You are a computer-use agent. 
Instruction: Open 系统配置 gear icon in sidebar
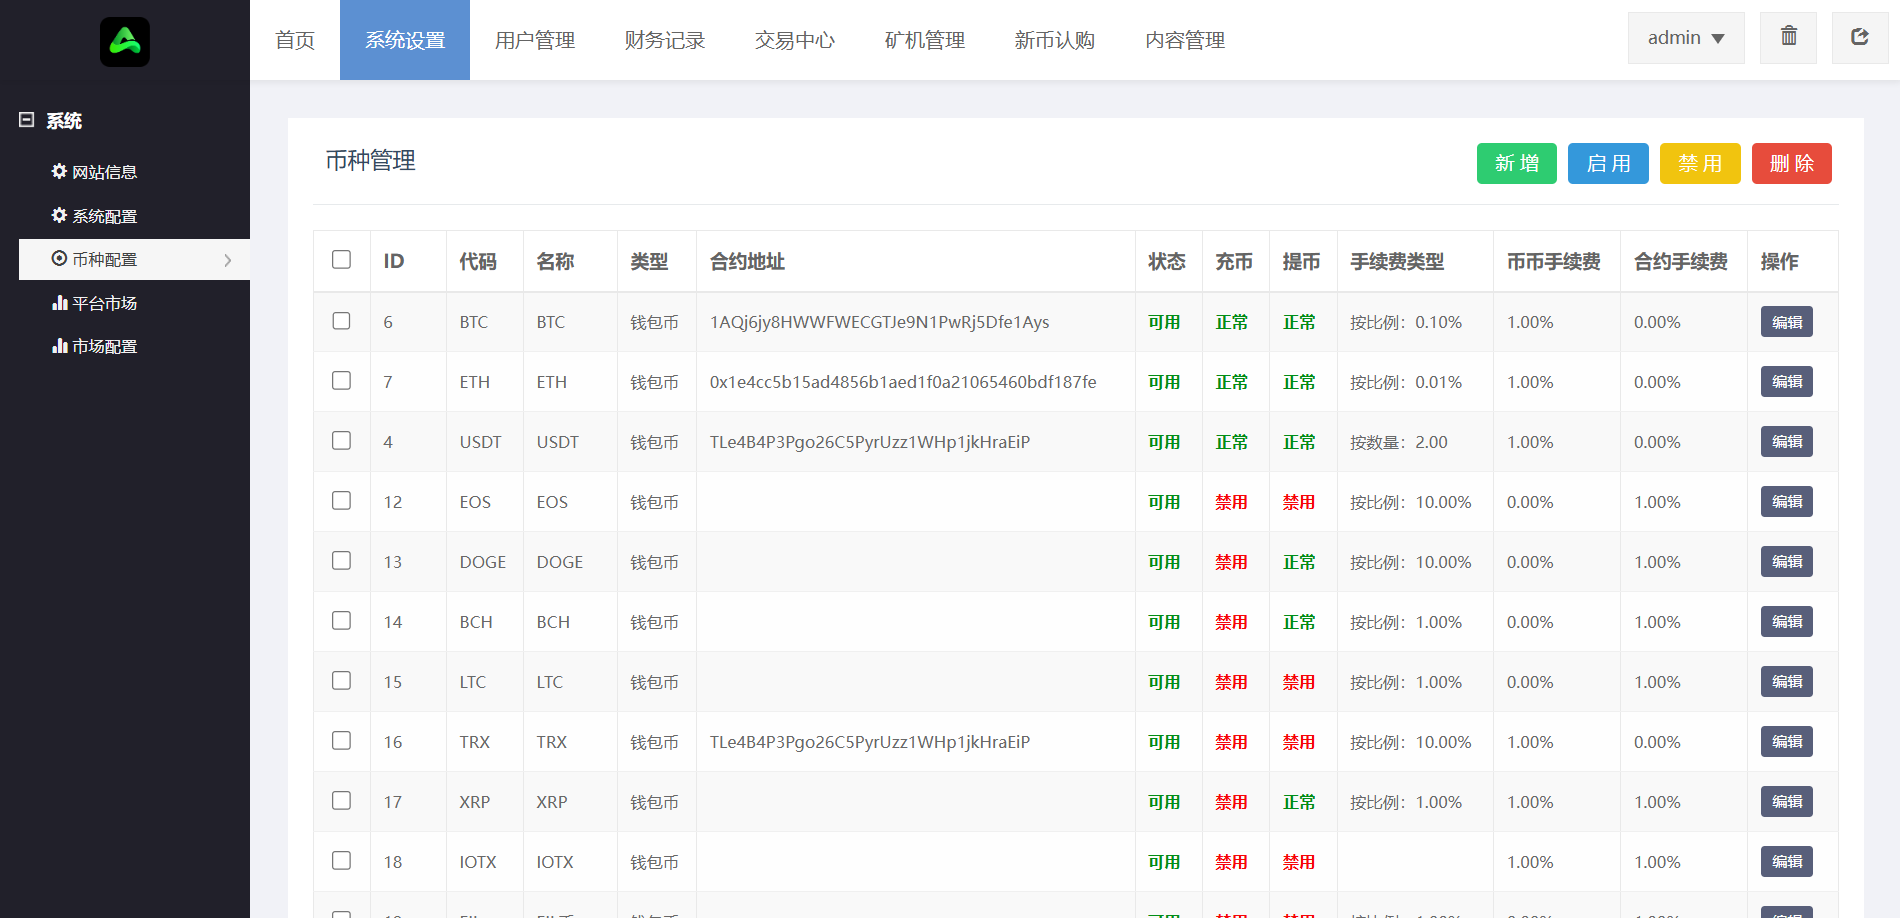[59, 216]
